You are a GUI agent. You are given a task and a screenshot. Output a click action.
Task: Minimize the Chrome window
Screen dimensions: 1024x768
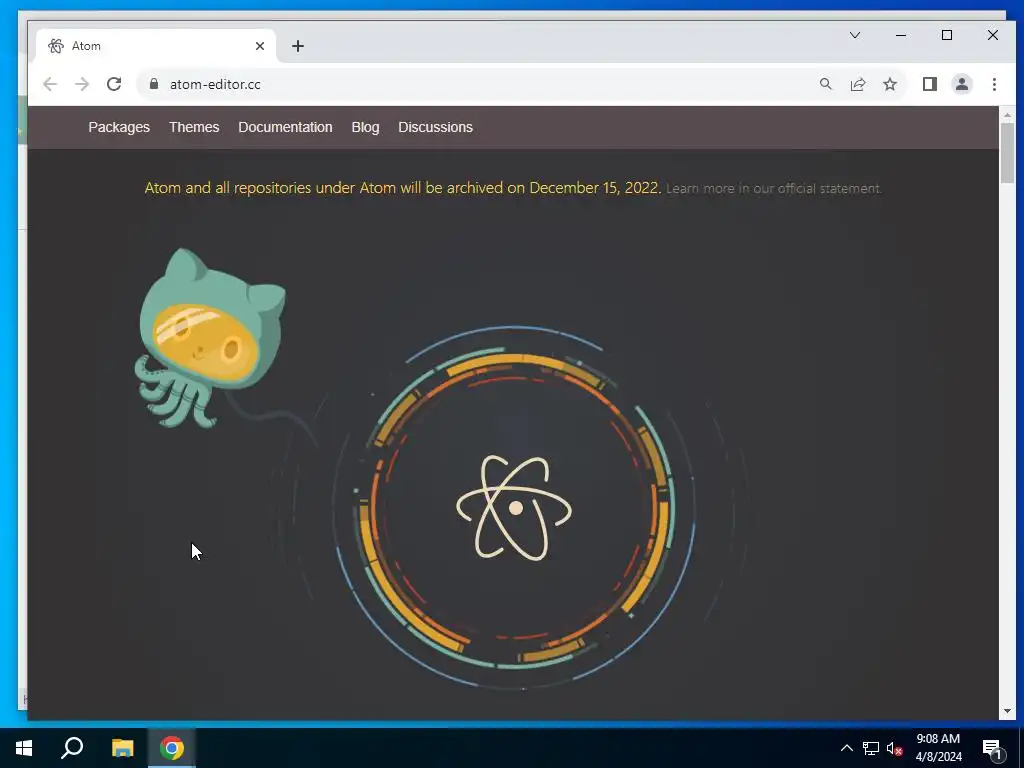pos(901,35)
